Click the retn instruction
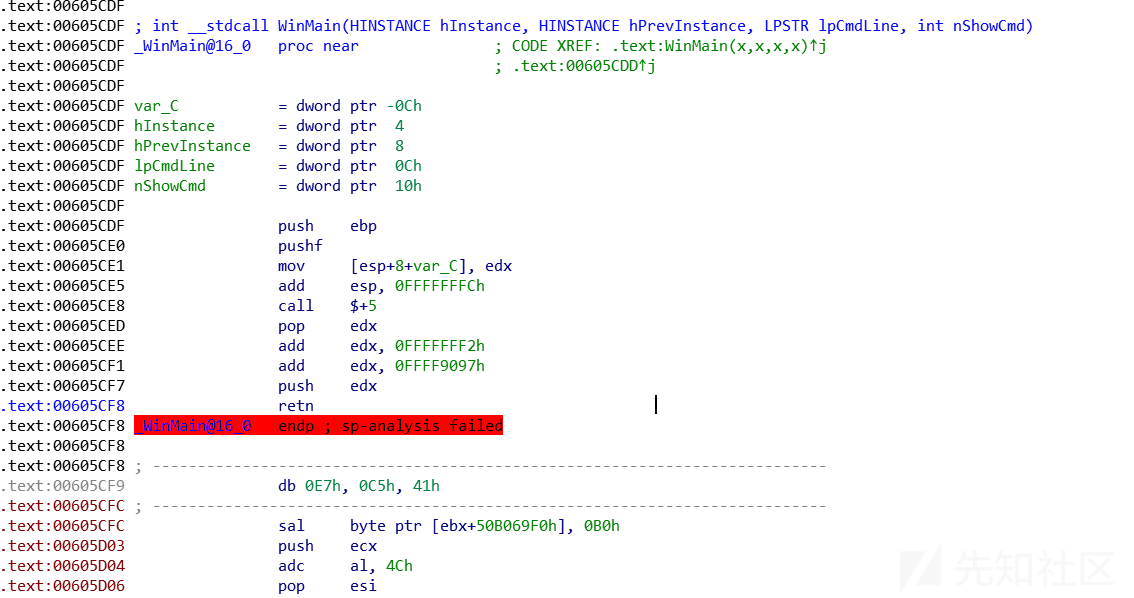The width and height of the screenshot is (1134, 598). click(x=296, y=406)
